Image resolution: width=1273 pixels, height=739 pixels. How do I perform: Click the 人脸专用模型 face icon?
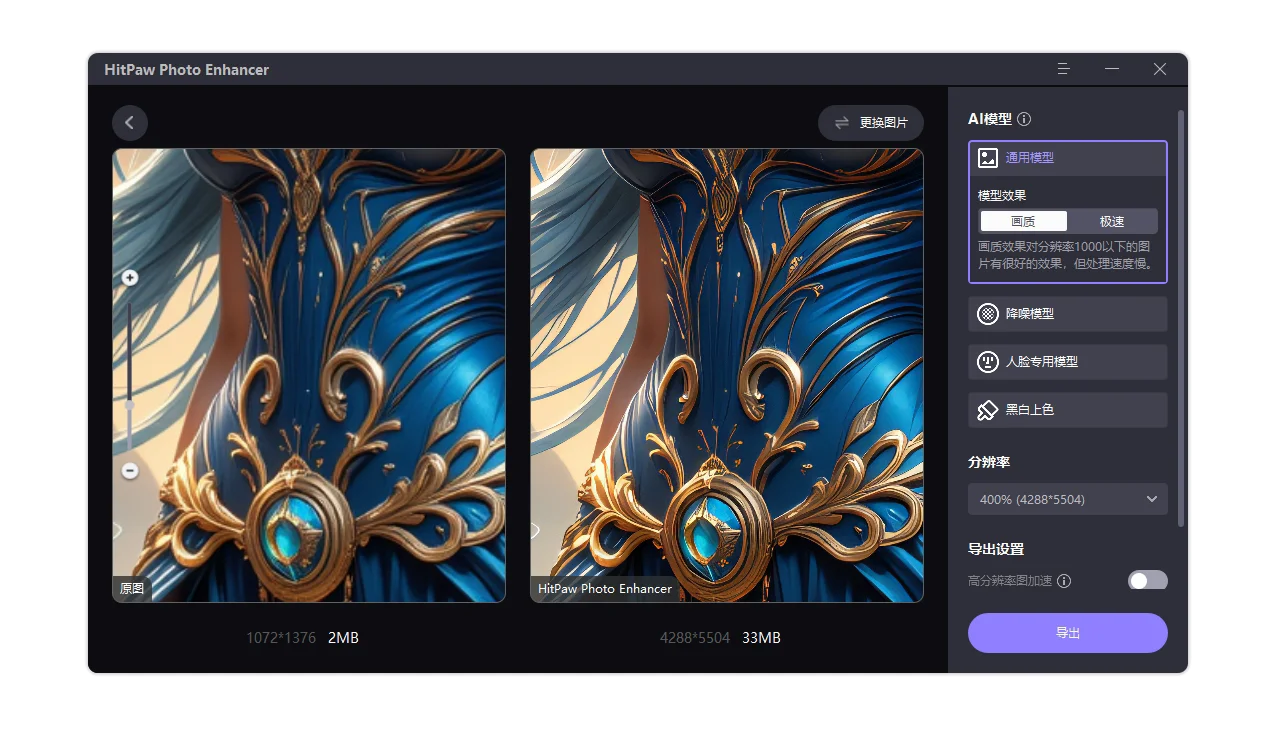click(x=988, y=362)
